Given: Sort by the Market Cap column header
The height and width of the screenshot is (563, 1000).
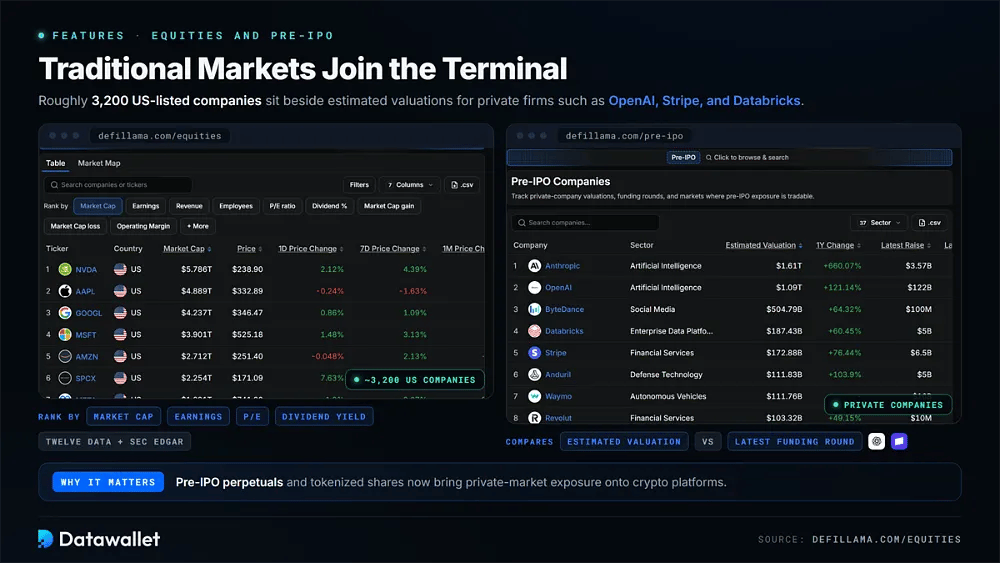Looking at the screenshot, I should point(187,249).
